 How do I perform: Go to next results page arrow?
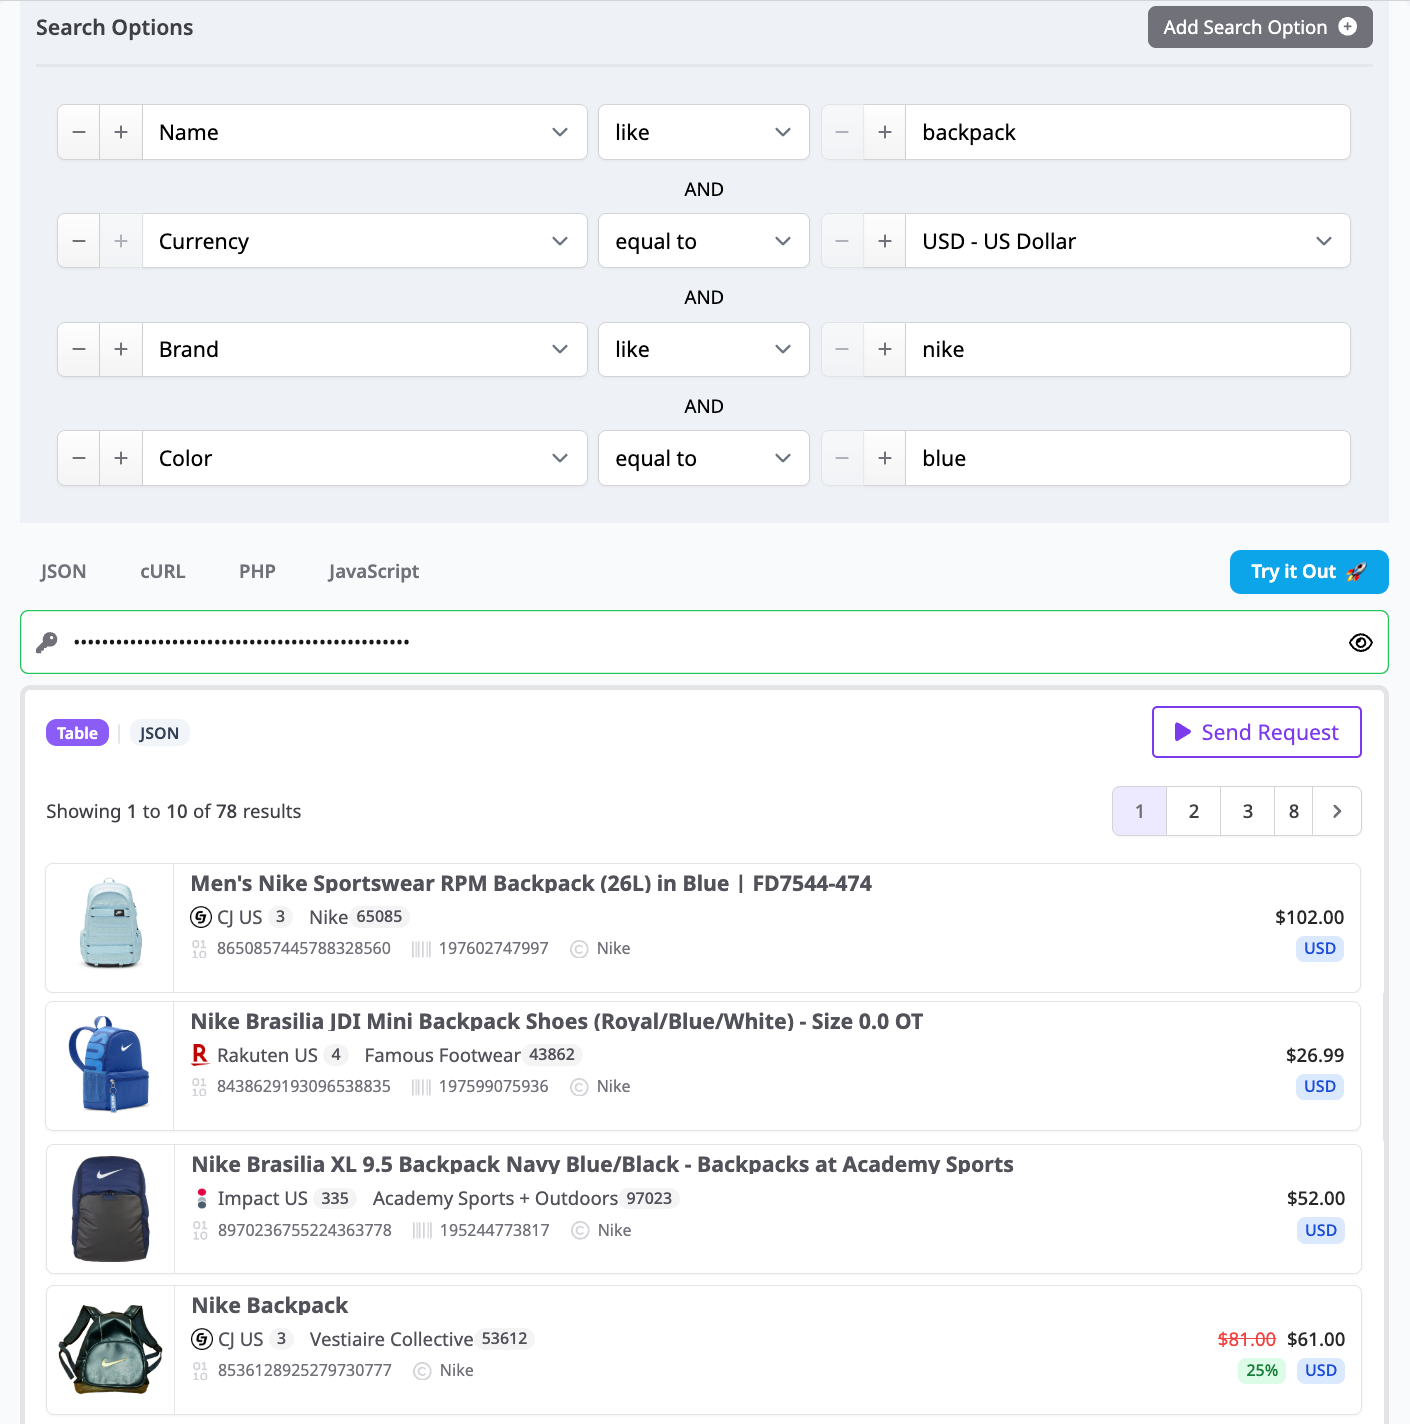coord(1337,811)
